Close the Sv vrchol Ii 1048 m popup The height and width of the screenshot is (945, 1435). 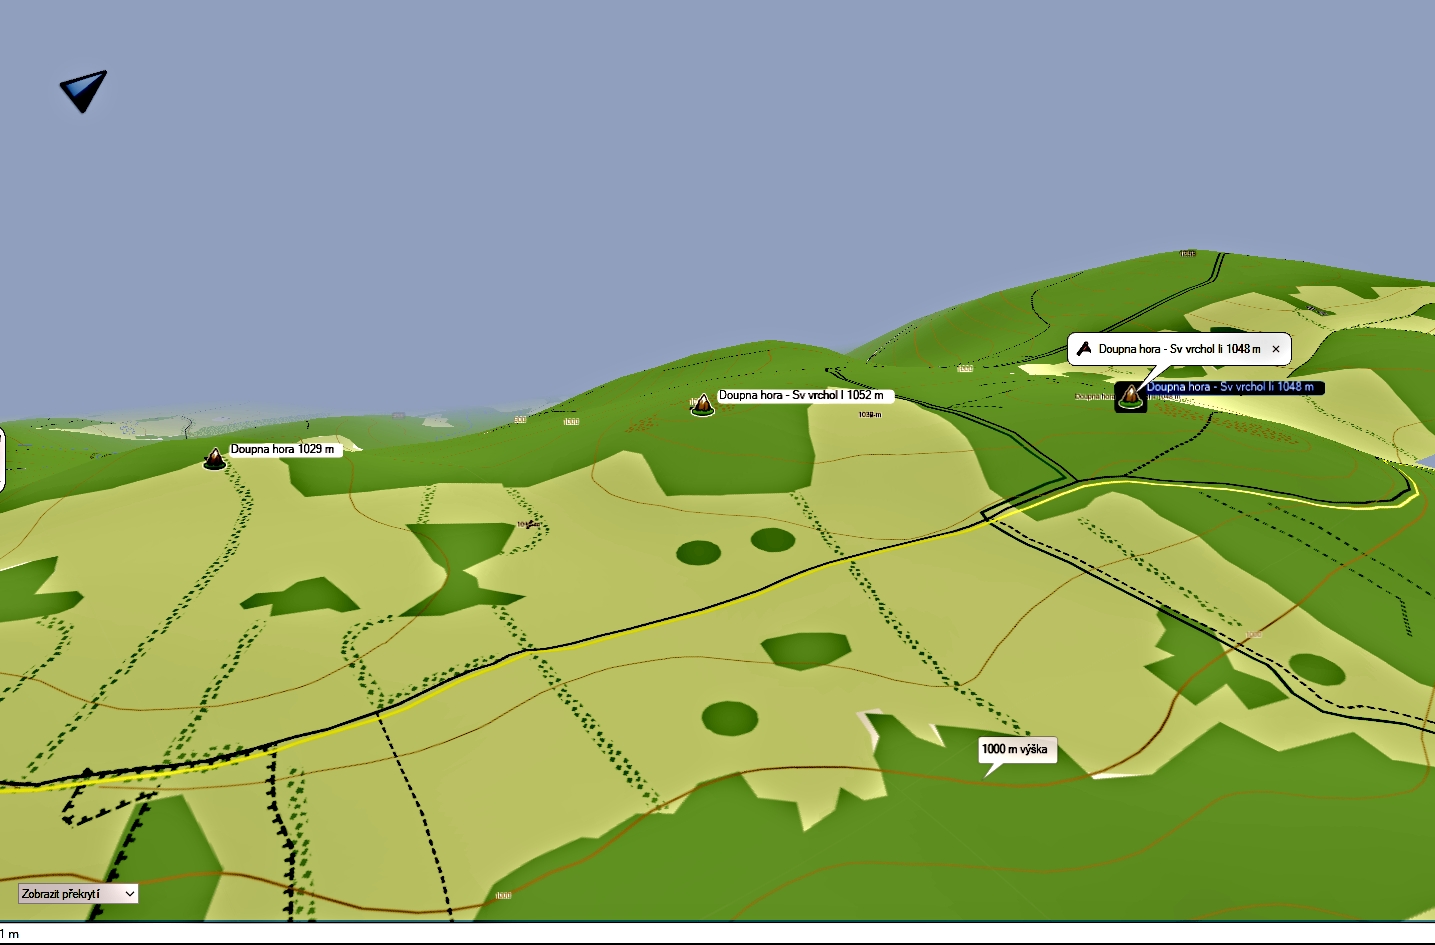[x=1276, y=349]
